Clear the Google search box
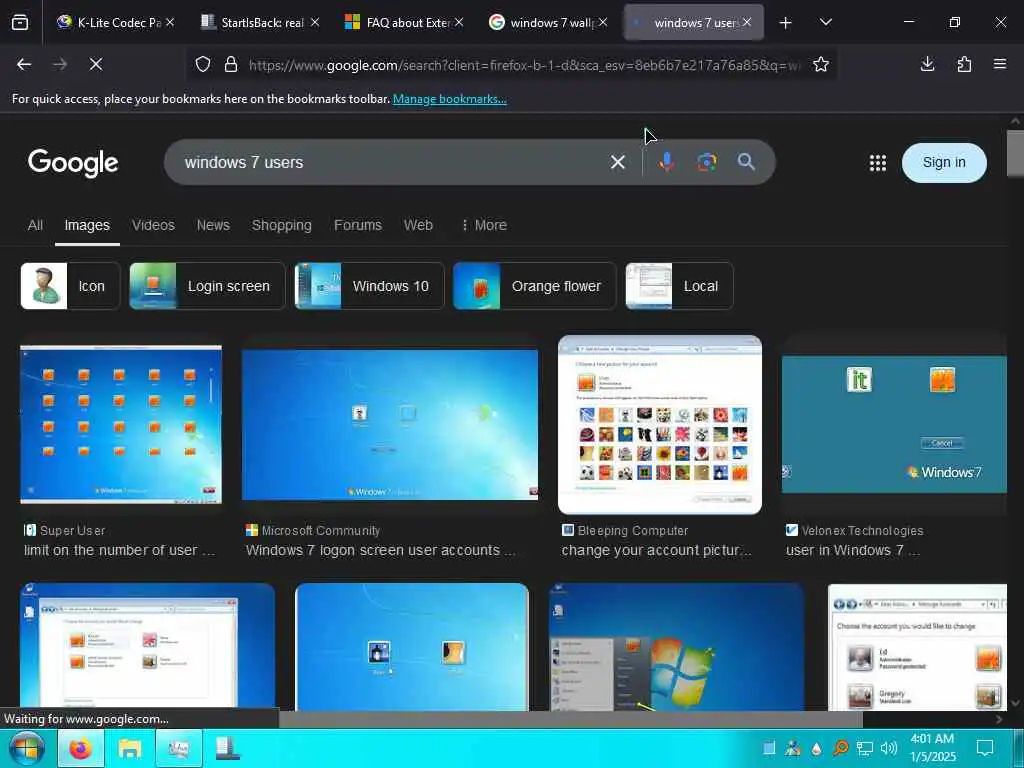Viewport: 1024px width, 768px height. click(618, 162)
